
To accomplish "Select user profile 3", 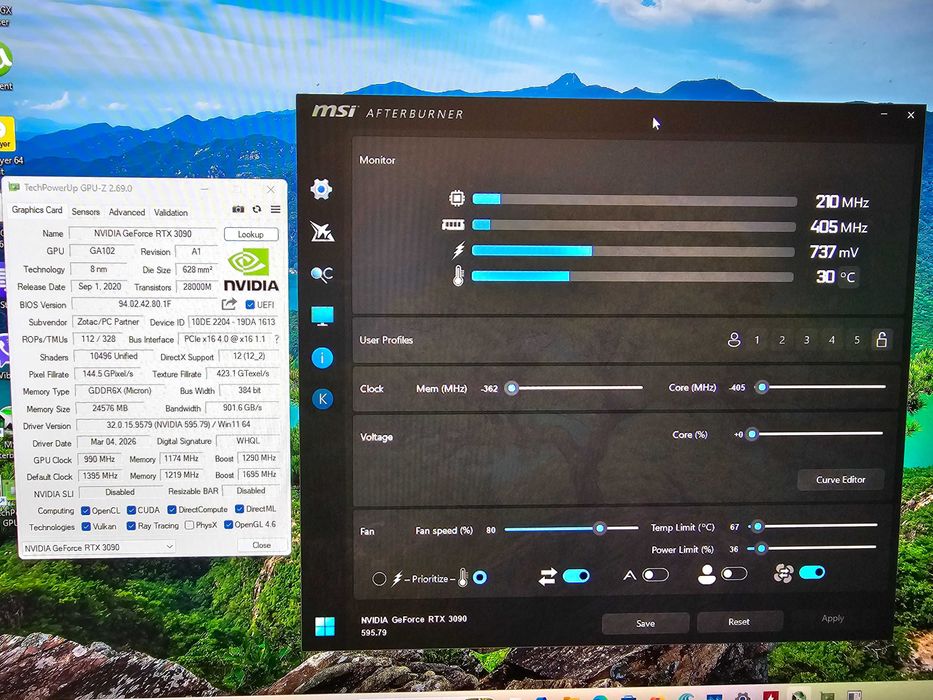I will pyautogui.click(x=807, y=340).
